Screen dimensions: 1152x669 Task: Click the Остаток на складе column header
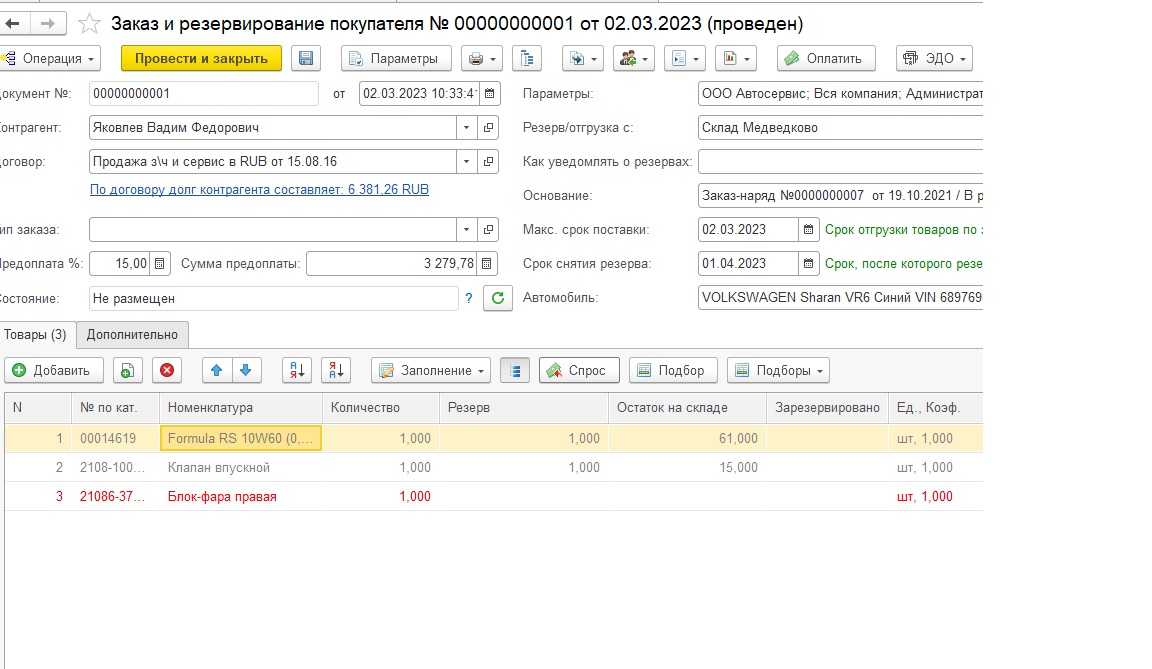pos(687,408)
